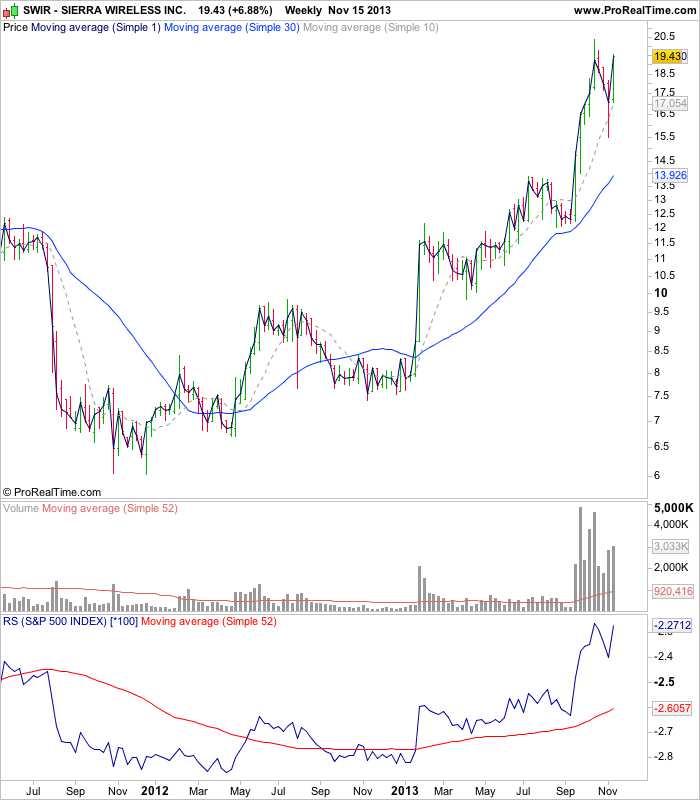
Task: Click the 5,000K volume axis label
Action: click(674, 508)
